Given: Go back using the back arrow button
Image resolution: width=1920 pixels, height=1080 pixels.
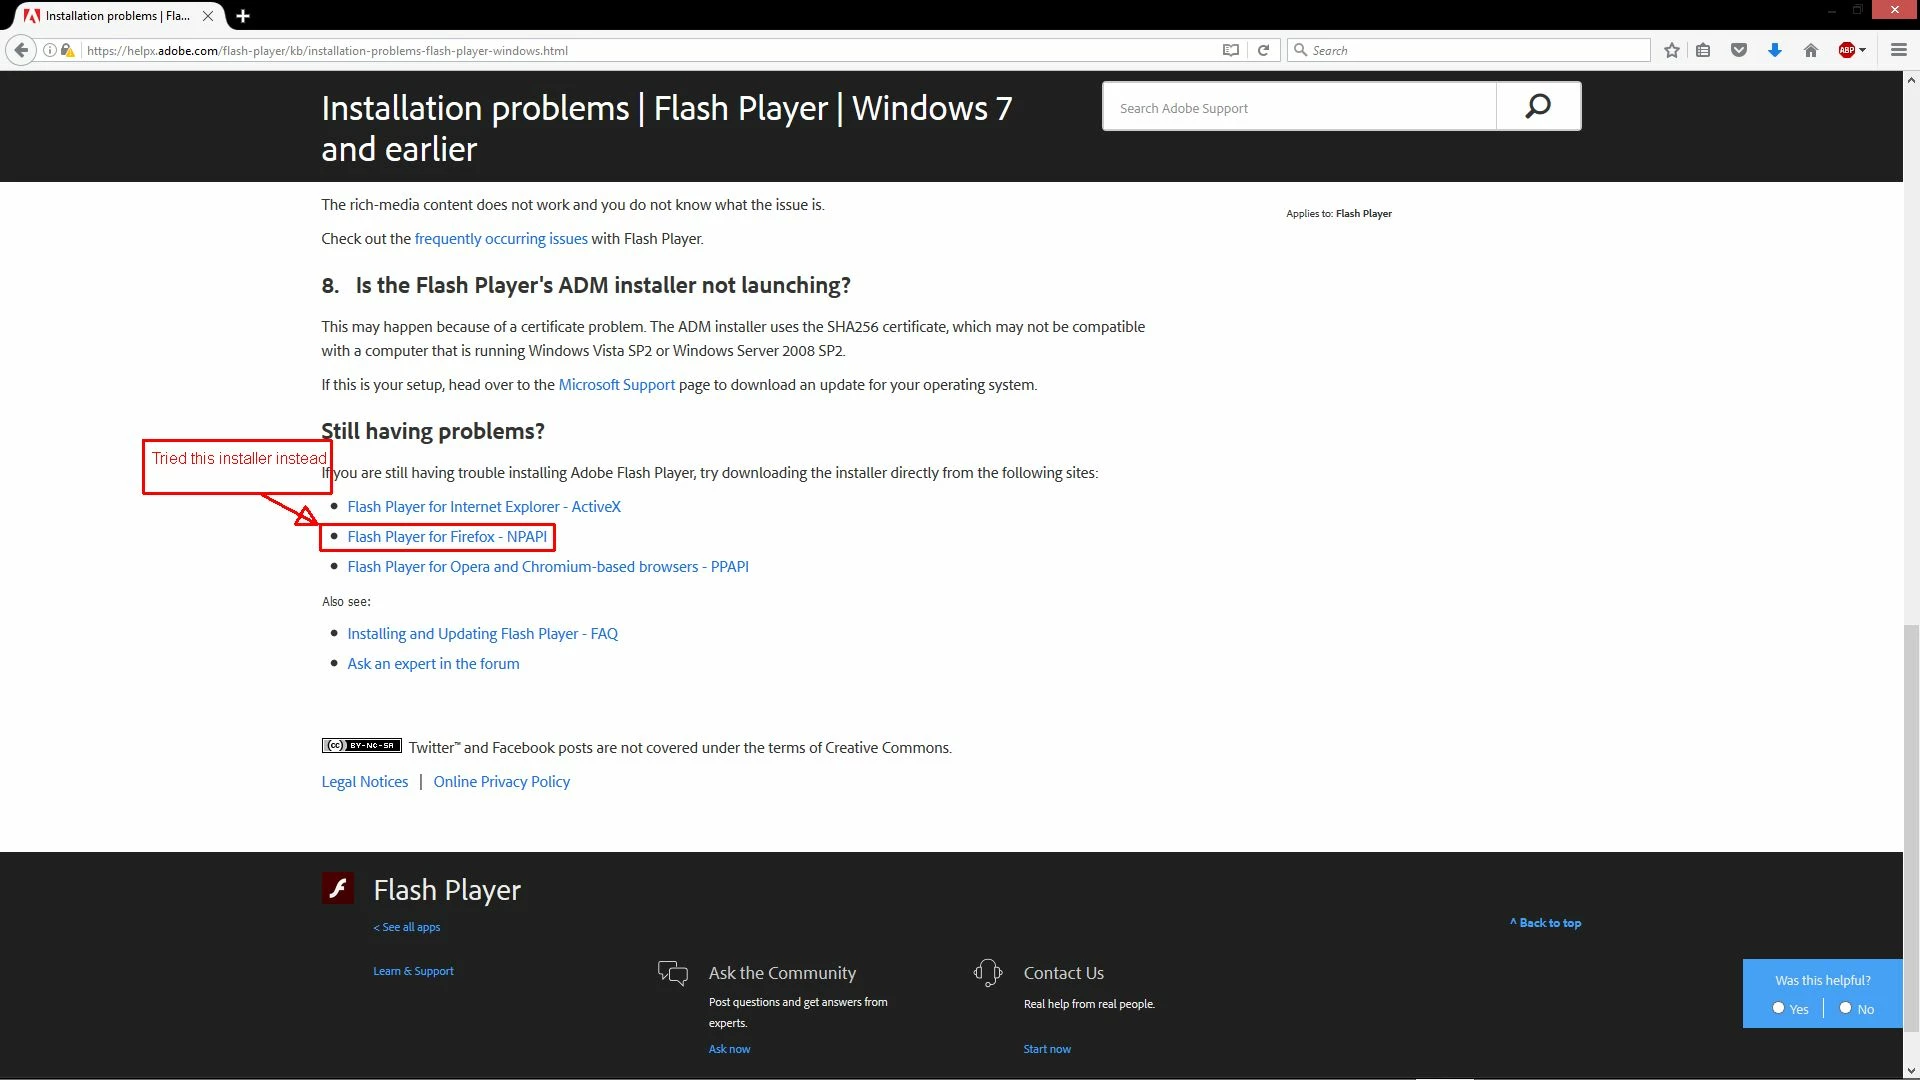Looking at the screenshot, I should click(x=21, y=50).
